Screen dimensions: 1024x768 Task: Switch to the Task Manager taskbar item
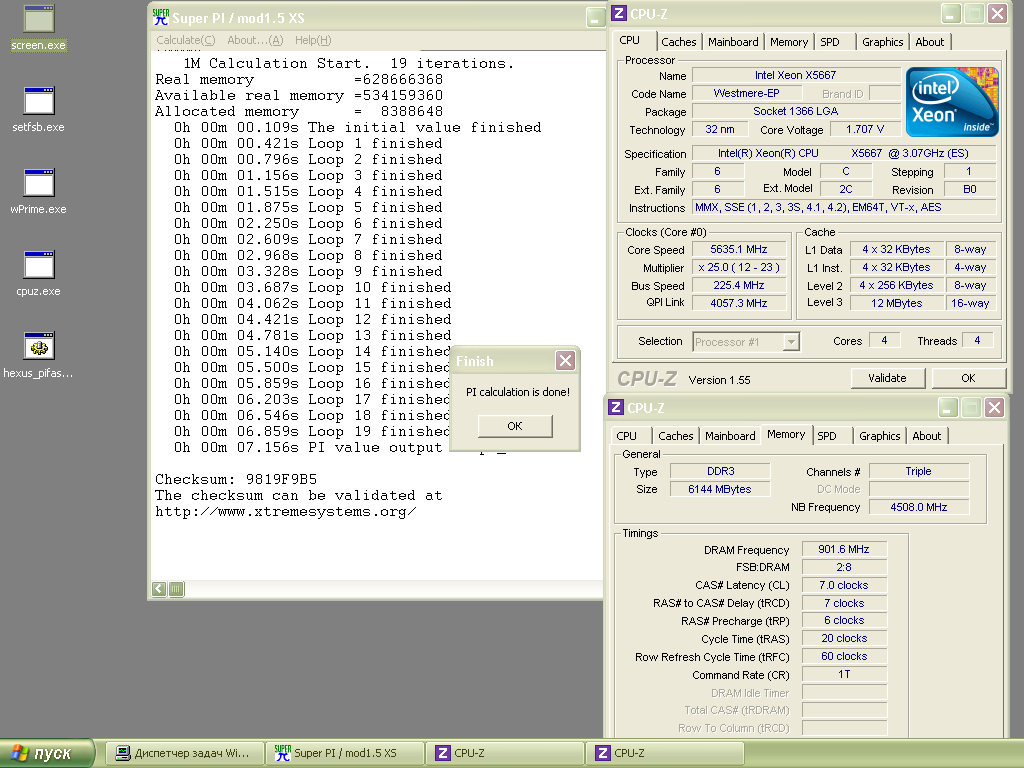[185, 753]
